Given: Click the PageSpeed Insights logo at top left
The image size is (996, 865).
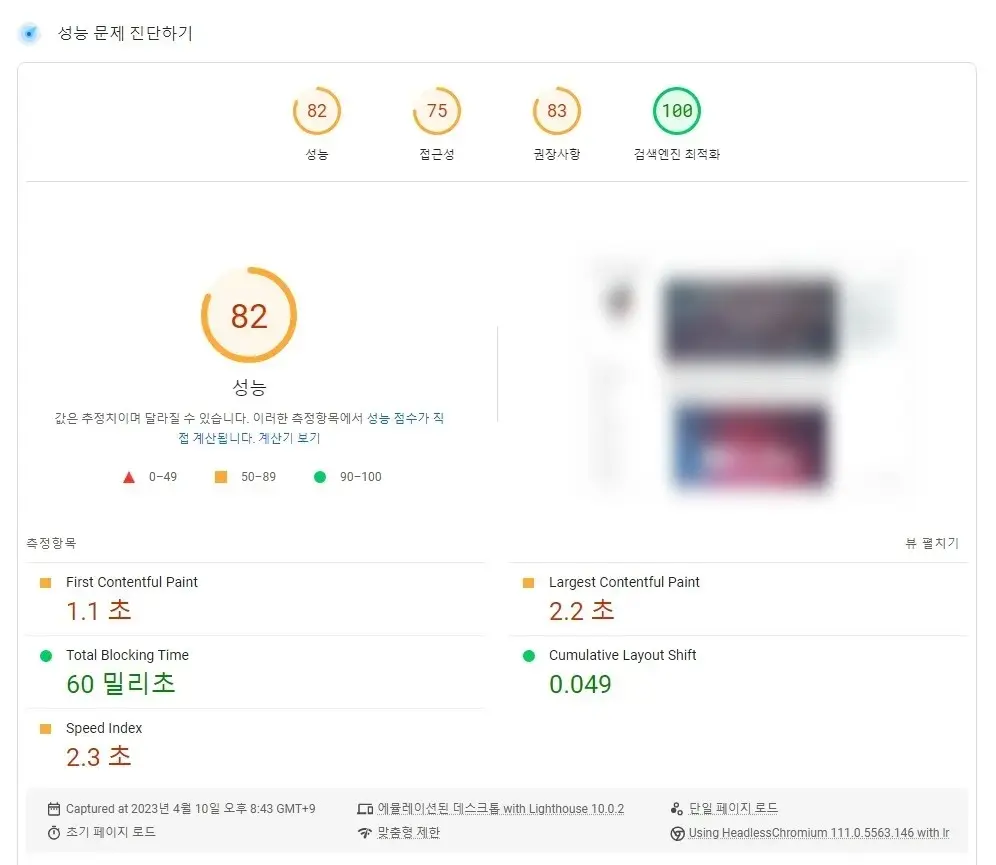Looking at the screenshot, I should 29,33.
